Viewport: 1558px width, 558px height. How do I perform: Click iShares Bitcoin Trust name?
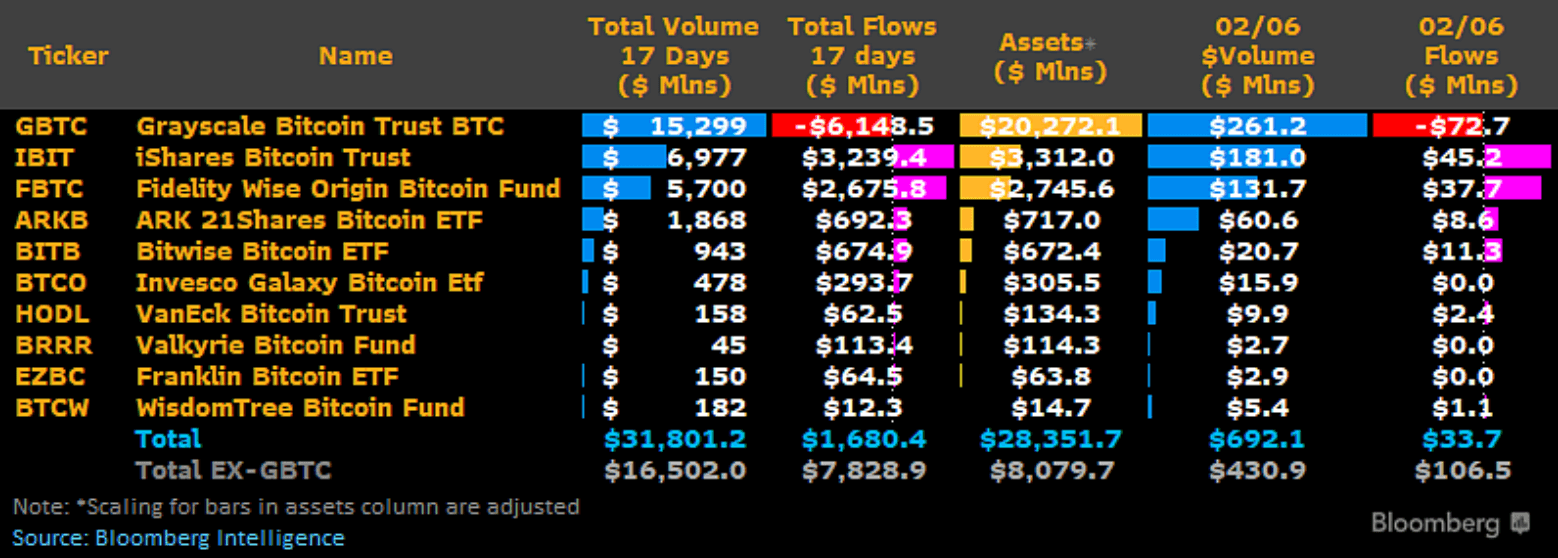pyautogui.click(x=273, y=157)
